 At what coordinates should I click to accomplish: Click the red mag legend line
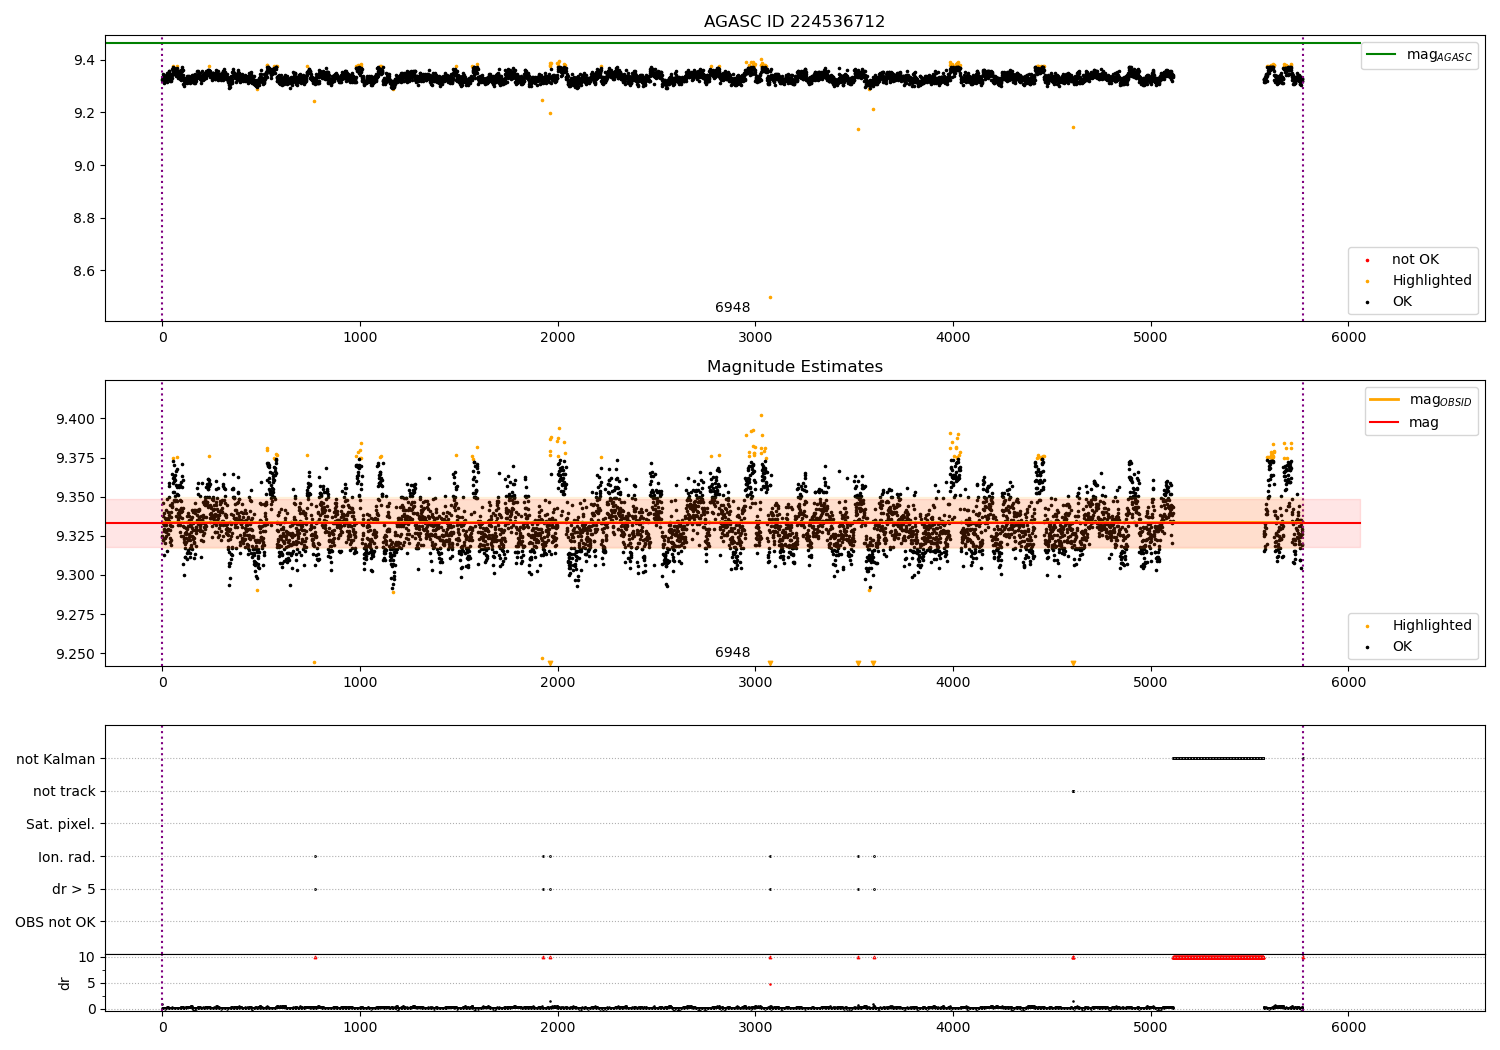[1385, 423]
